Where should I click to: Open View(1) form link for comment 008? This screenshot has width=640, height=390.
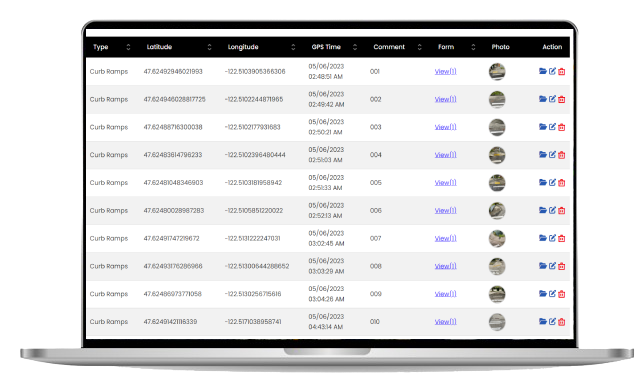[445, 266]
